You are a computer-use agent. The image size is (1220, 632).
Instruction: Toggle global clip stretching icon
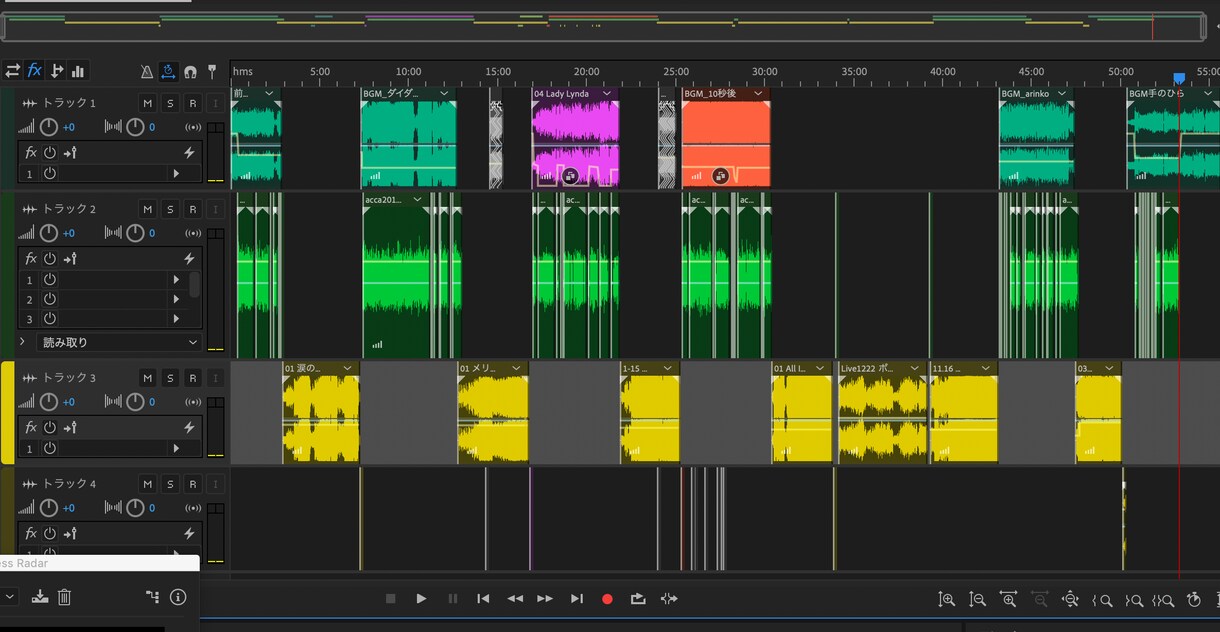(168, 72)
